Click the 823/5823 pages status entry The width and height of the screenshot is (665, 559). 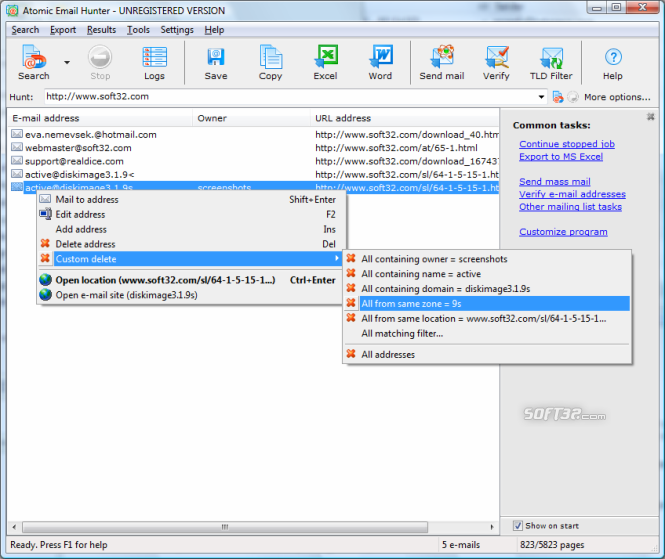(x=552, y=545)
